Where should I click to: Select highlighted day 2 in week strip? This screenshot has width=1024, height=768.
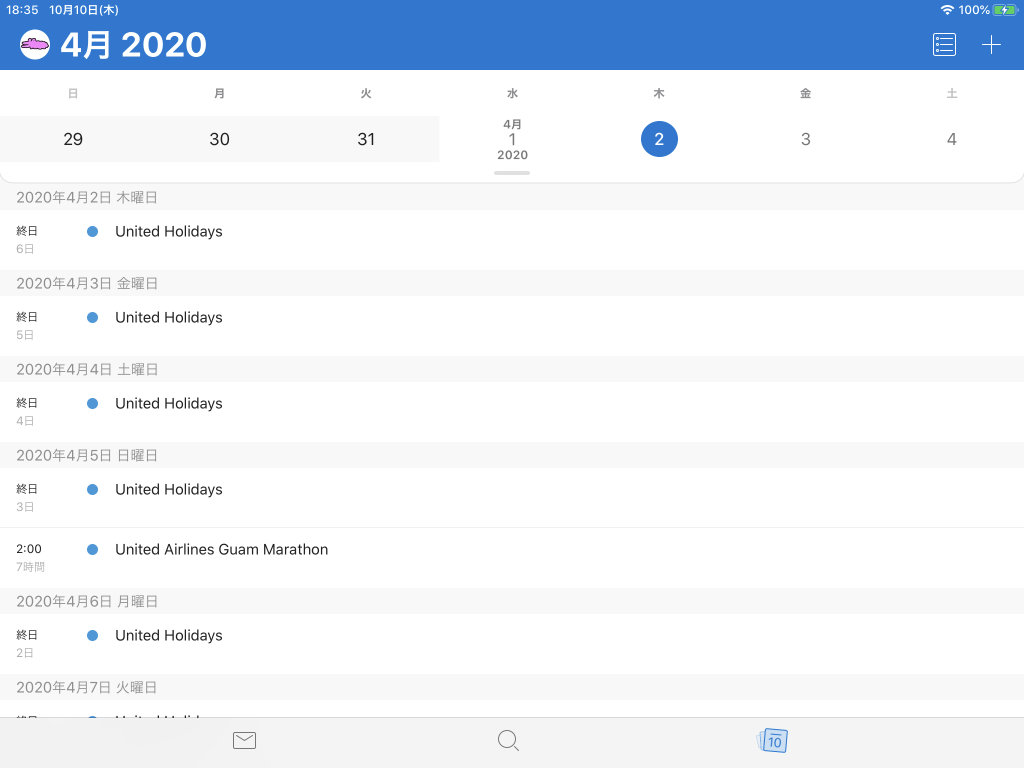tap(659, 139)
